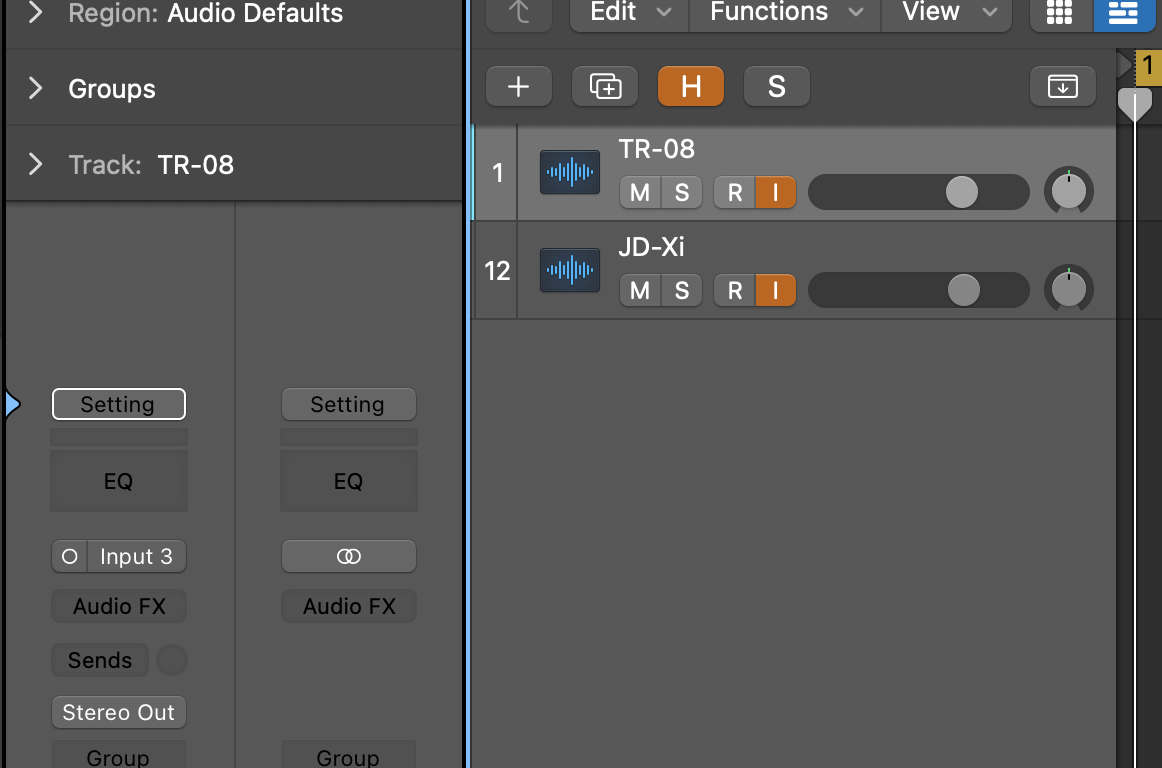This screenshot has width=1162, height=768.
Task: Select the list view icon button
Action: coord(1123,13)
